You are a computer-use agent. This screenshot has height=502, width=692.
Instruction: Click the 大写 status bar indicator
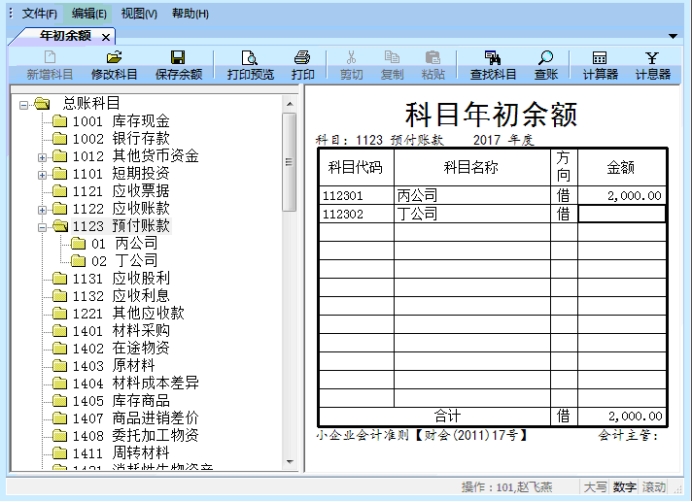click(594, 487)
